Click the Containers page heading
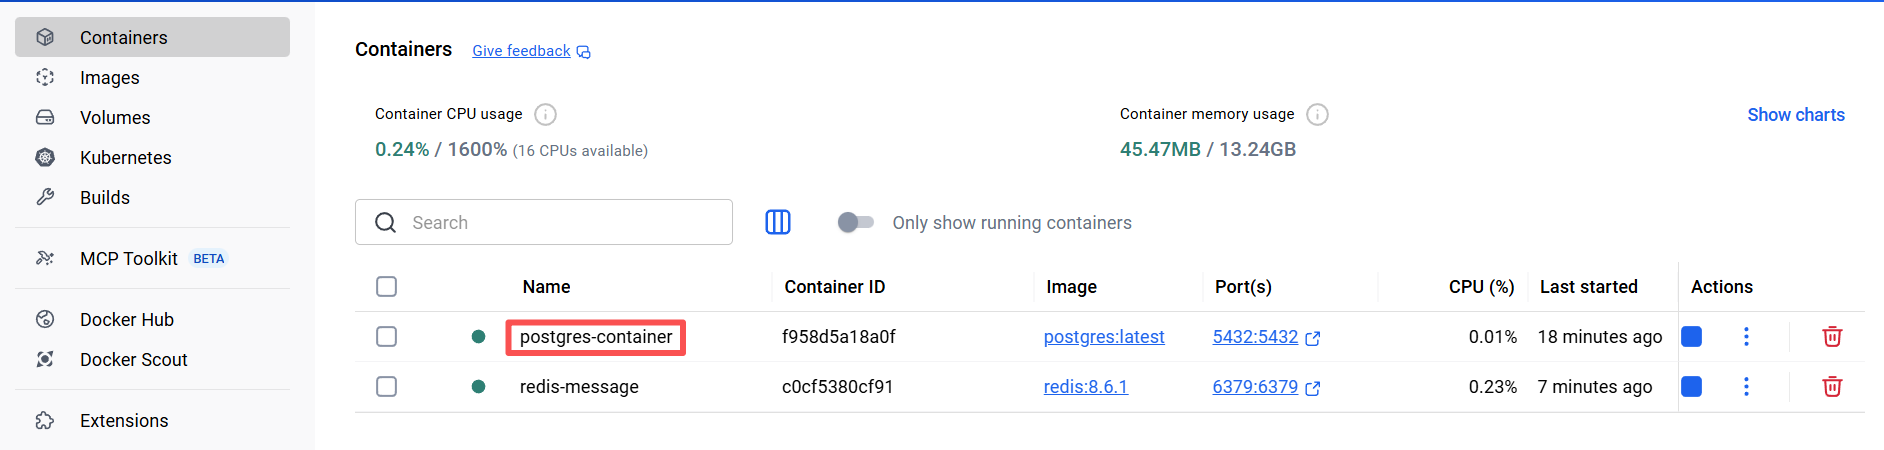The height and width of the screenshot is (450, 1884). (403, 49)
